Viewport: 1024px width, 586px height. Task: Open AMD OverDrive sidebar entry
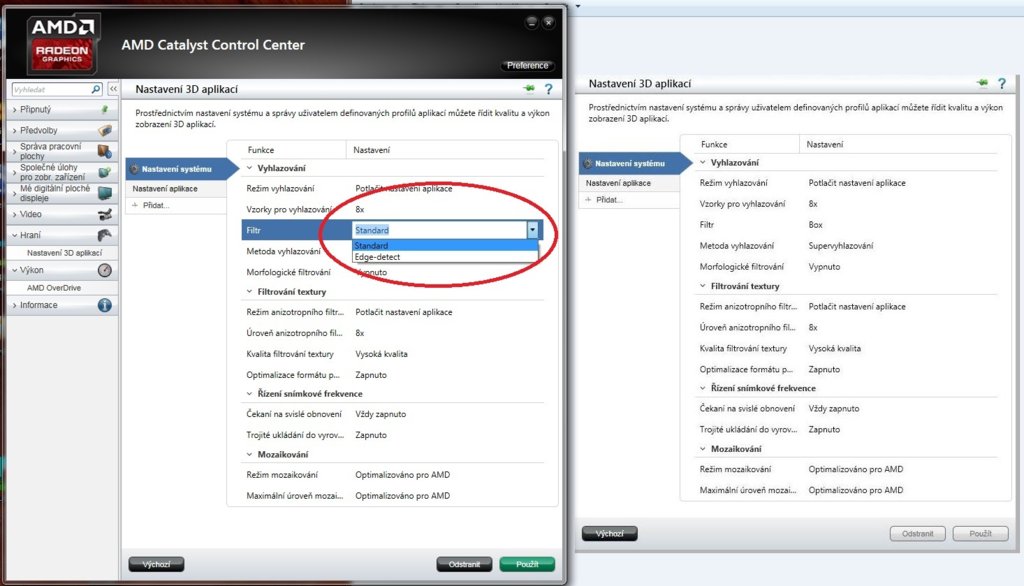[x=54, y=288]
